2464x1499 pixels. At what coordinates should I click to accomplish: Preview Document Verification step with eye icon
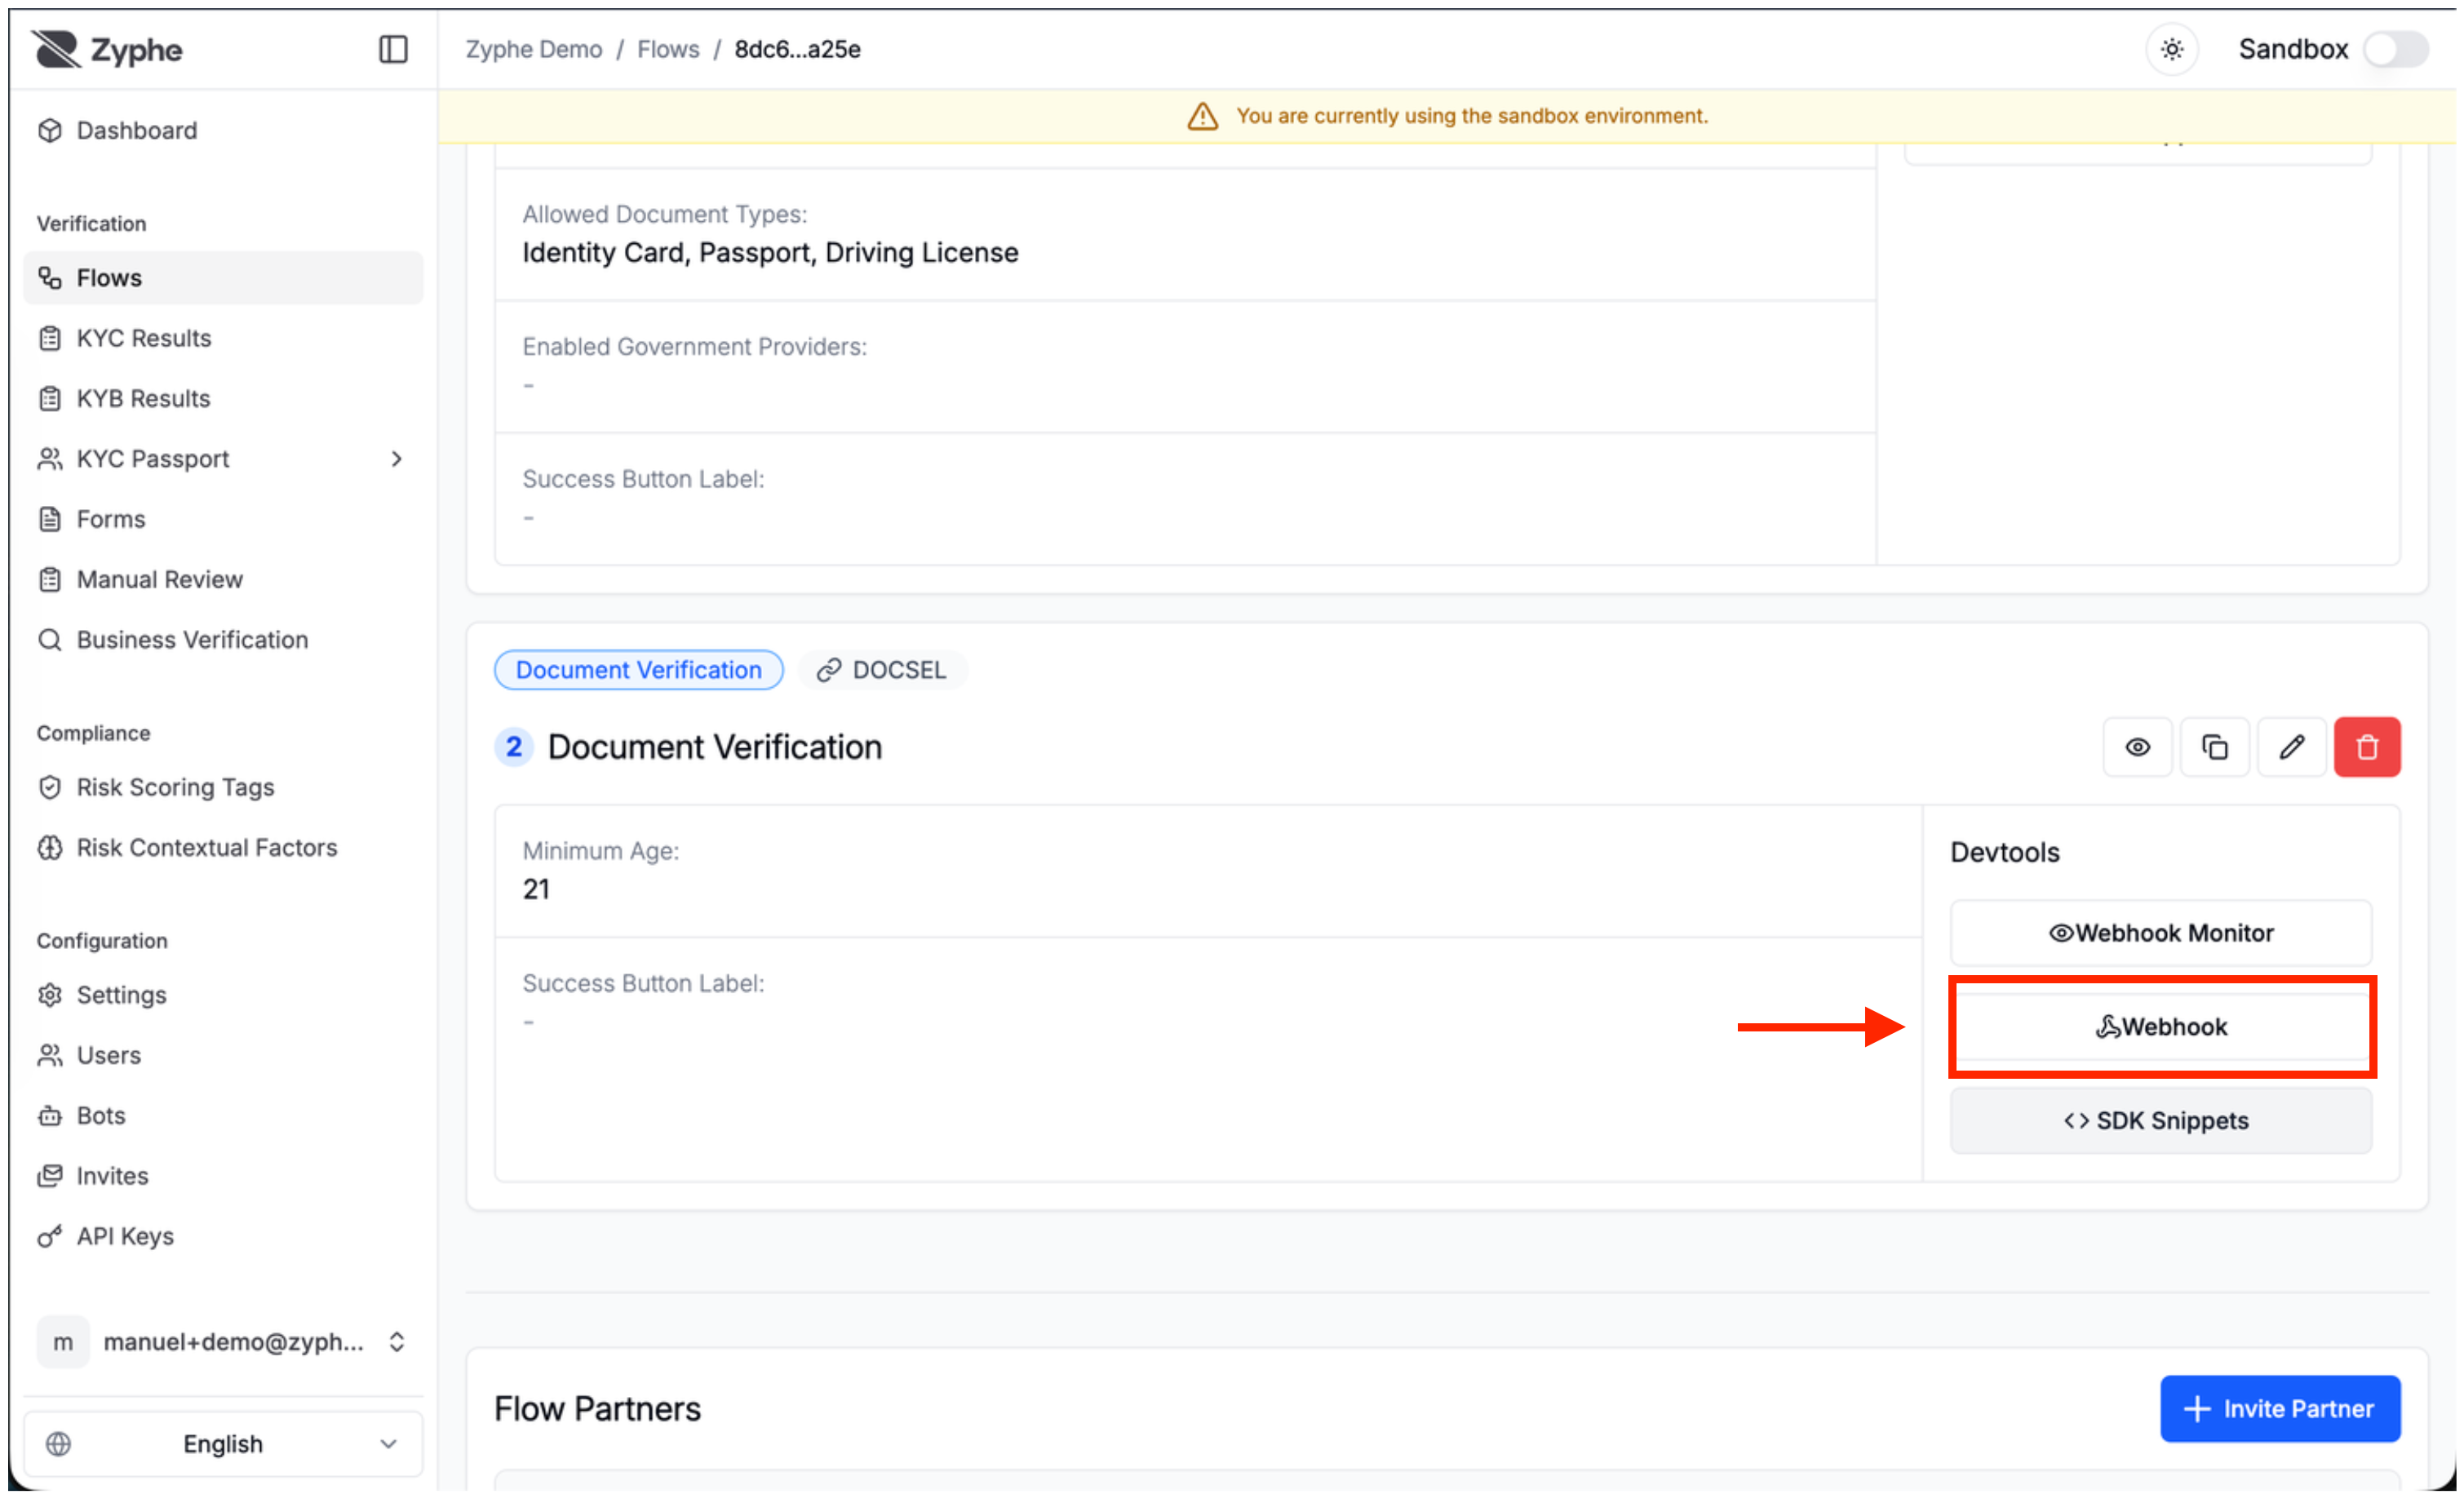(x=2137, y=747)
